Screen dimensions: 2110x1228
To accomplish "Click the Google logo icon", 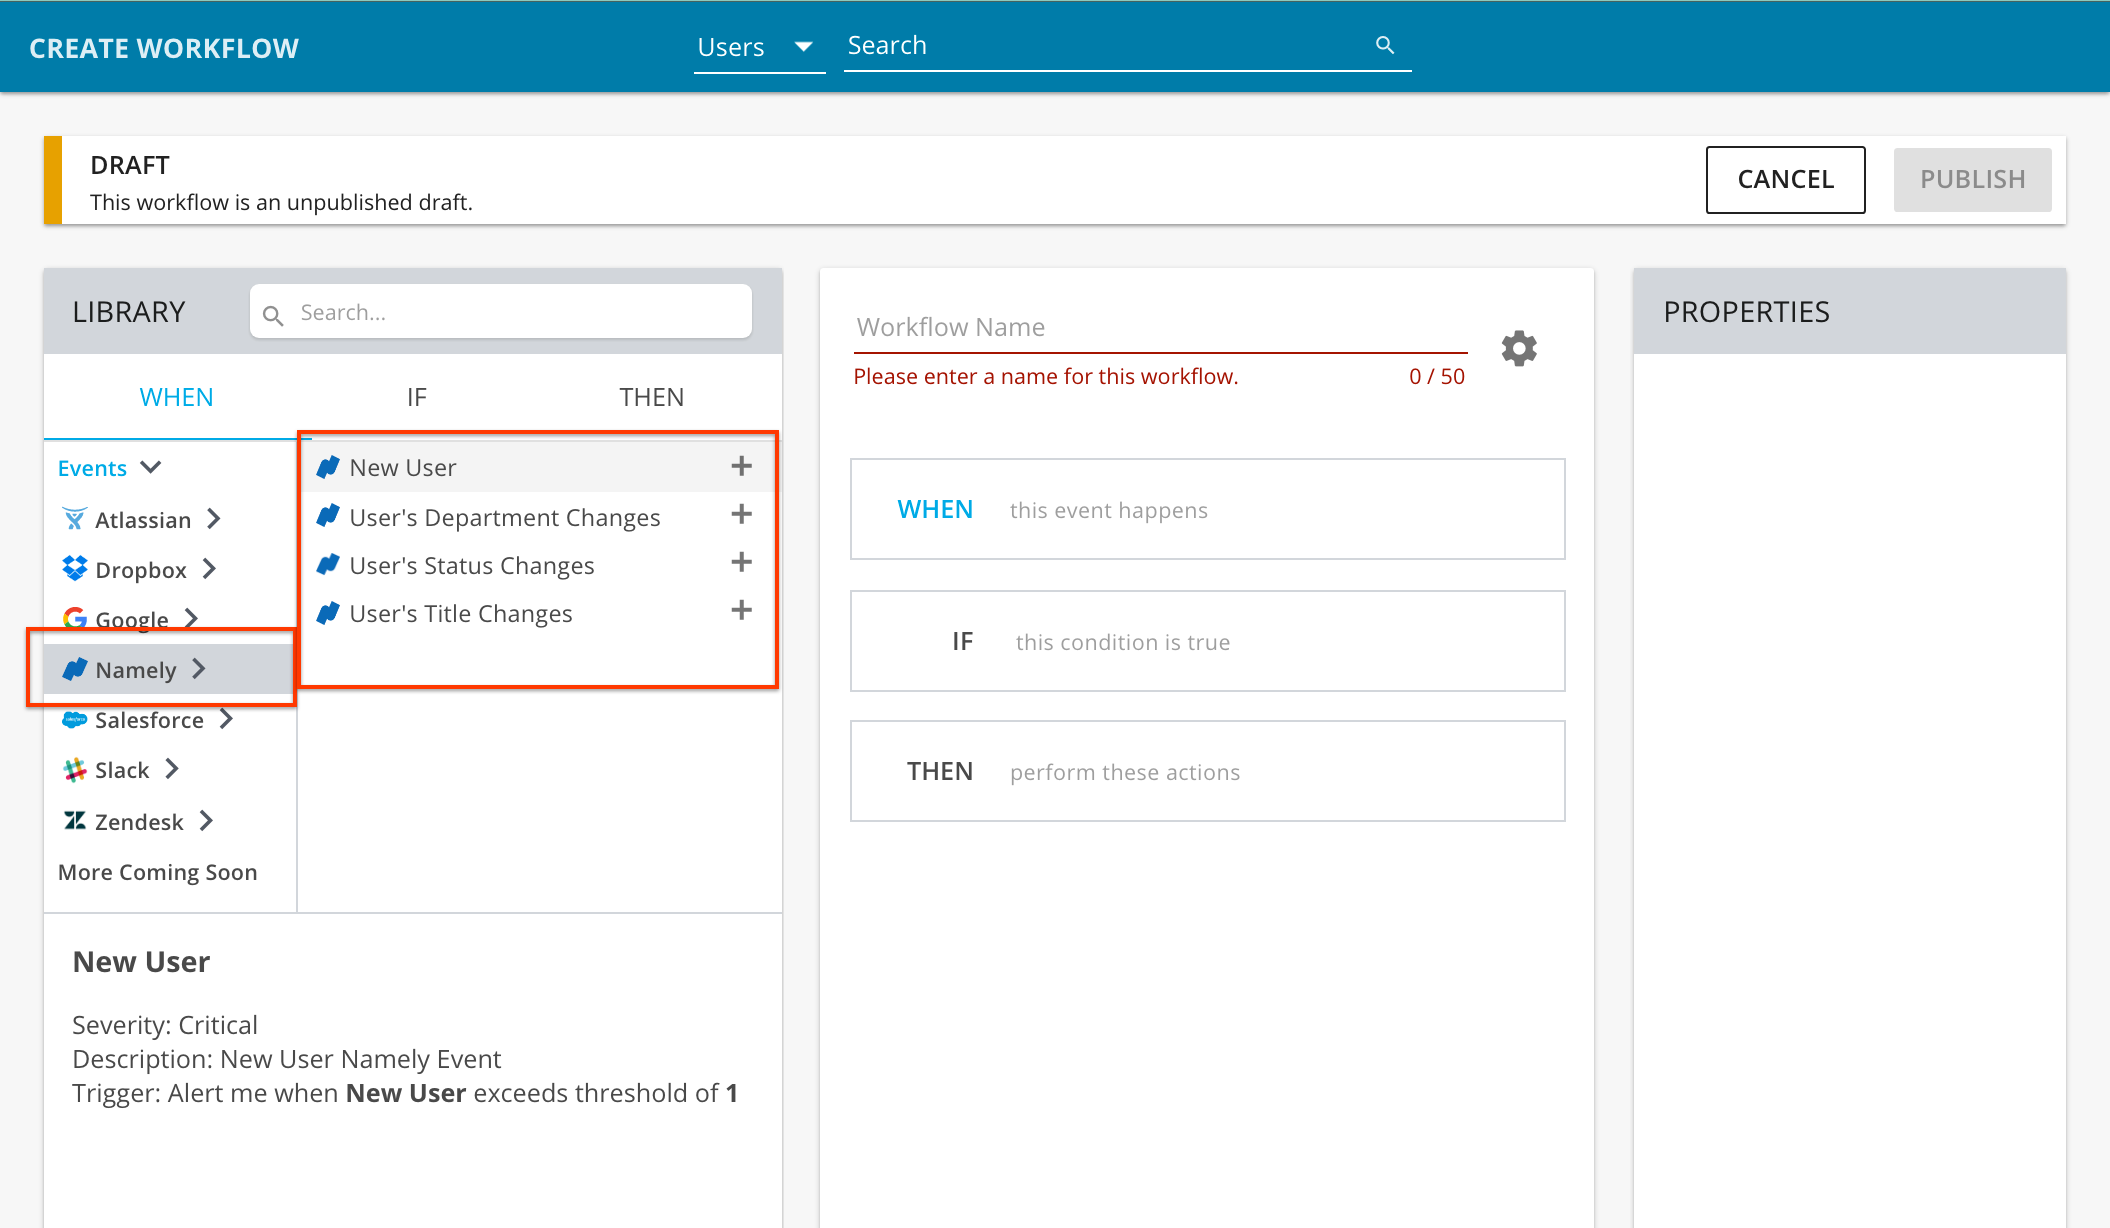I will point(75,619).
